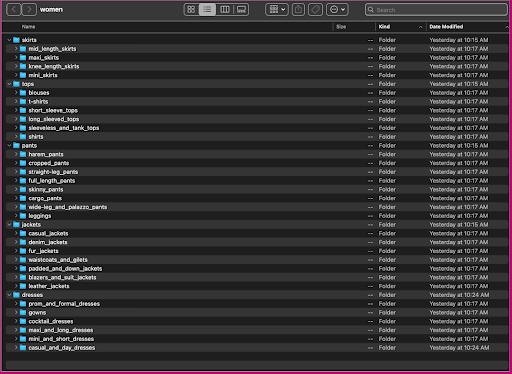
Task: Click the 'women' window title
Action: tap(51, 9)
